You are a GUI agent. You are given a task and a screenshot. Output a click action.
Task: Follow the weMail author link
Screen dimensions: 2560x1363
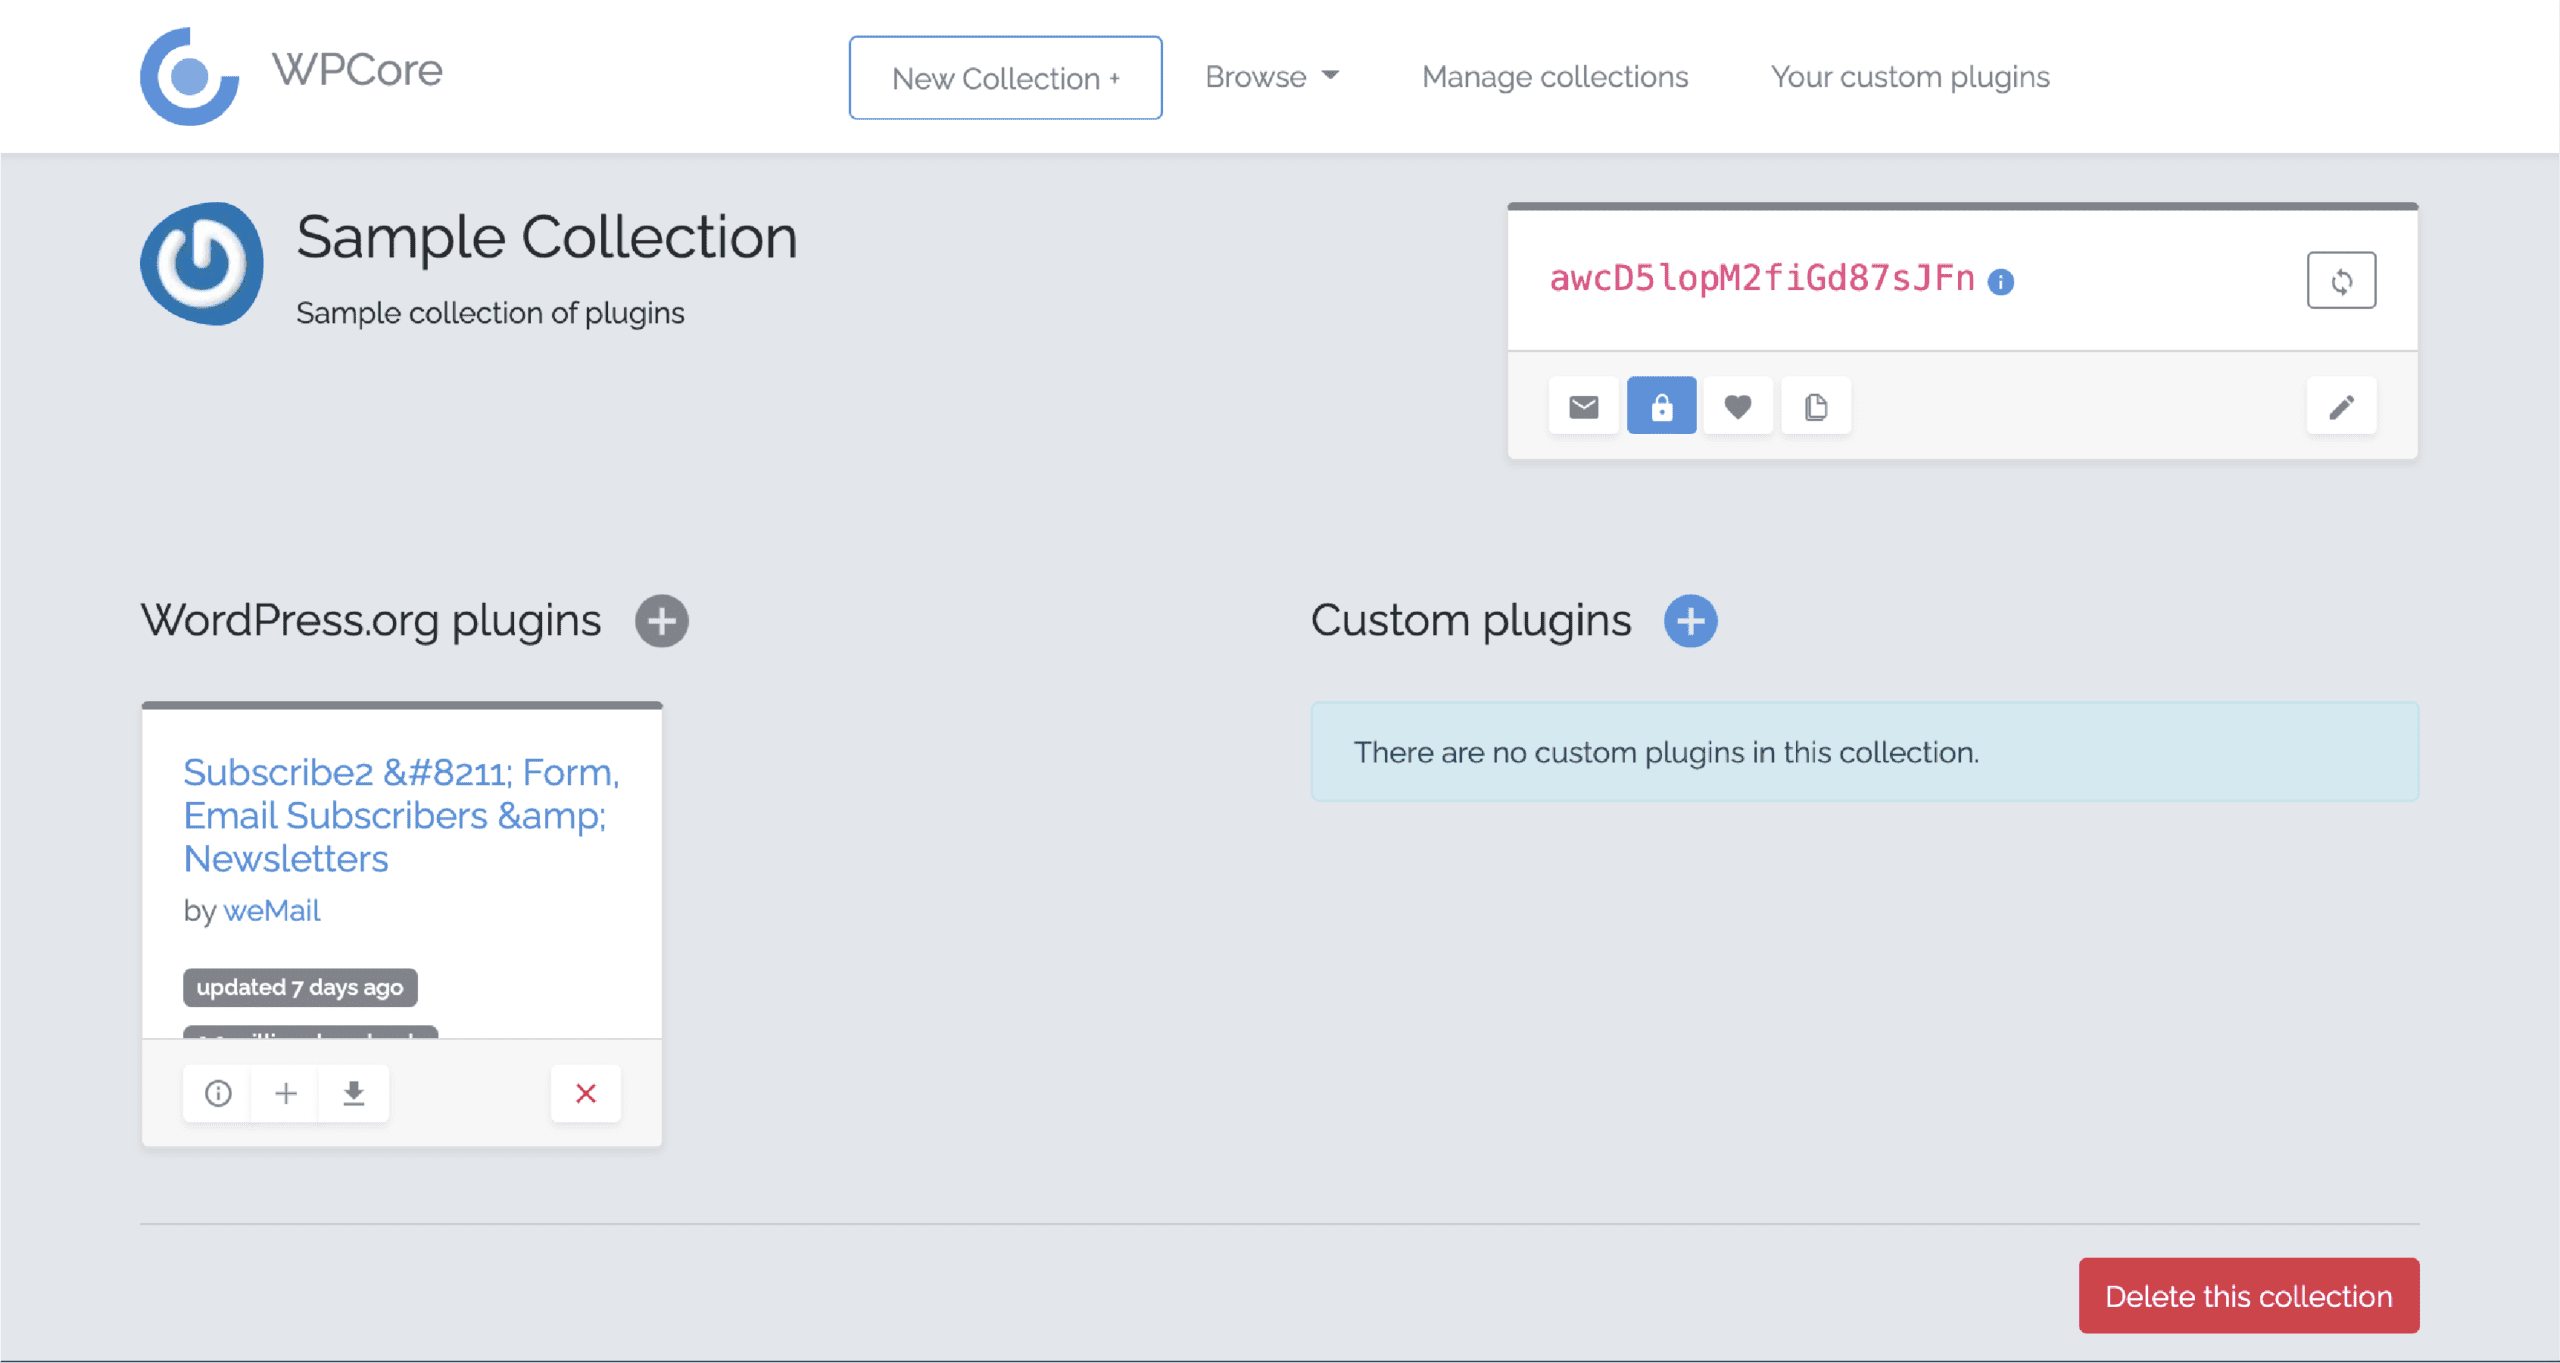[x=271, y=910]
